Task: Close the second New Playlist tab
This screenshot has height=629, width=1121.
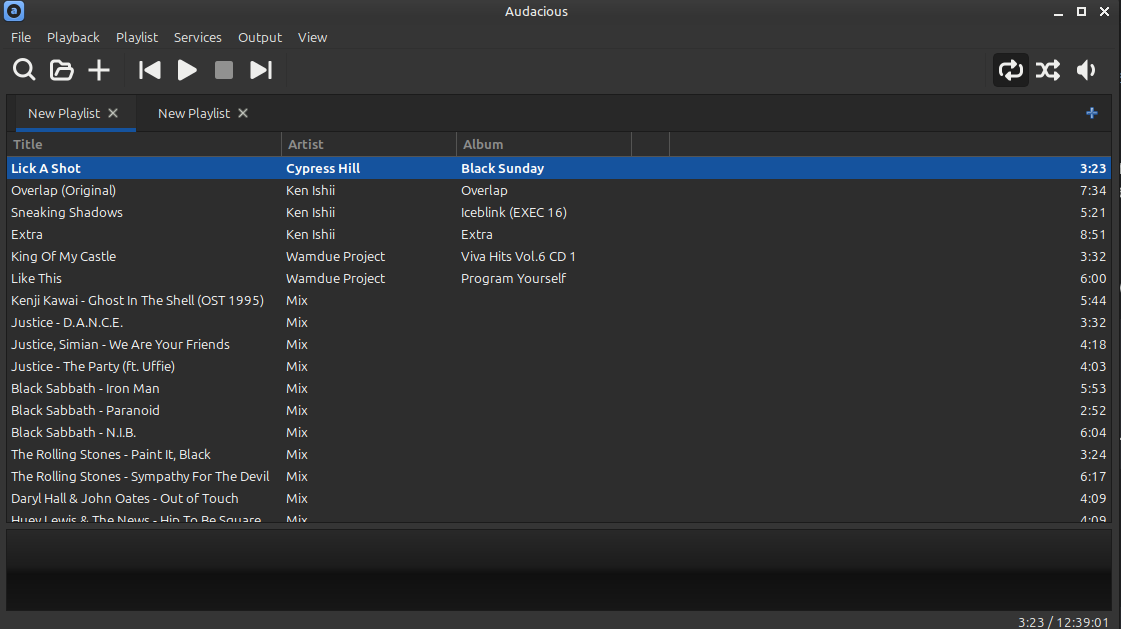Action: click(243, 113)
